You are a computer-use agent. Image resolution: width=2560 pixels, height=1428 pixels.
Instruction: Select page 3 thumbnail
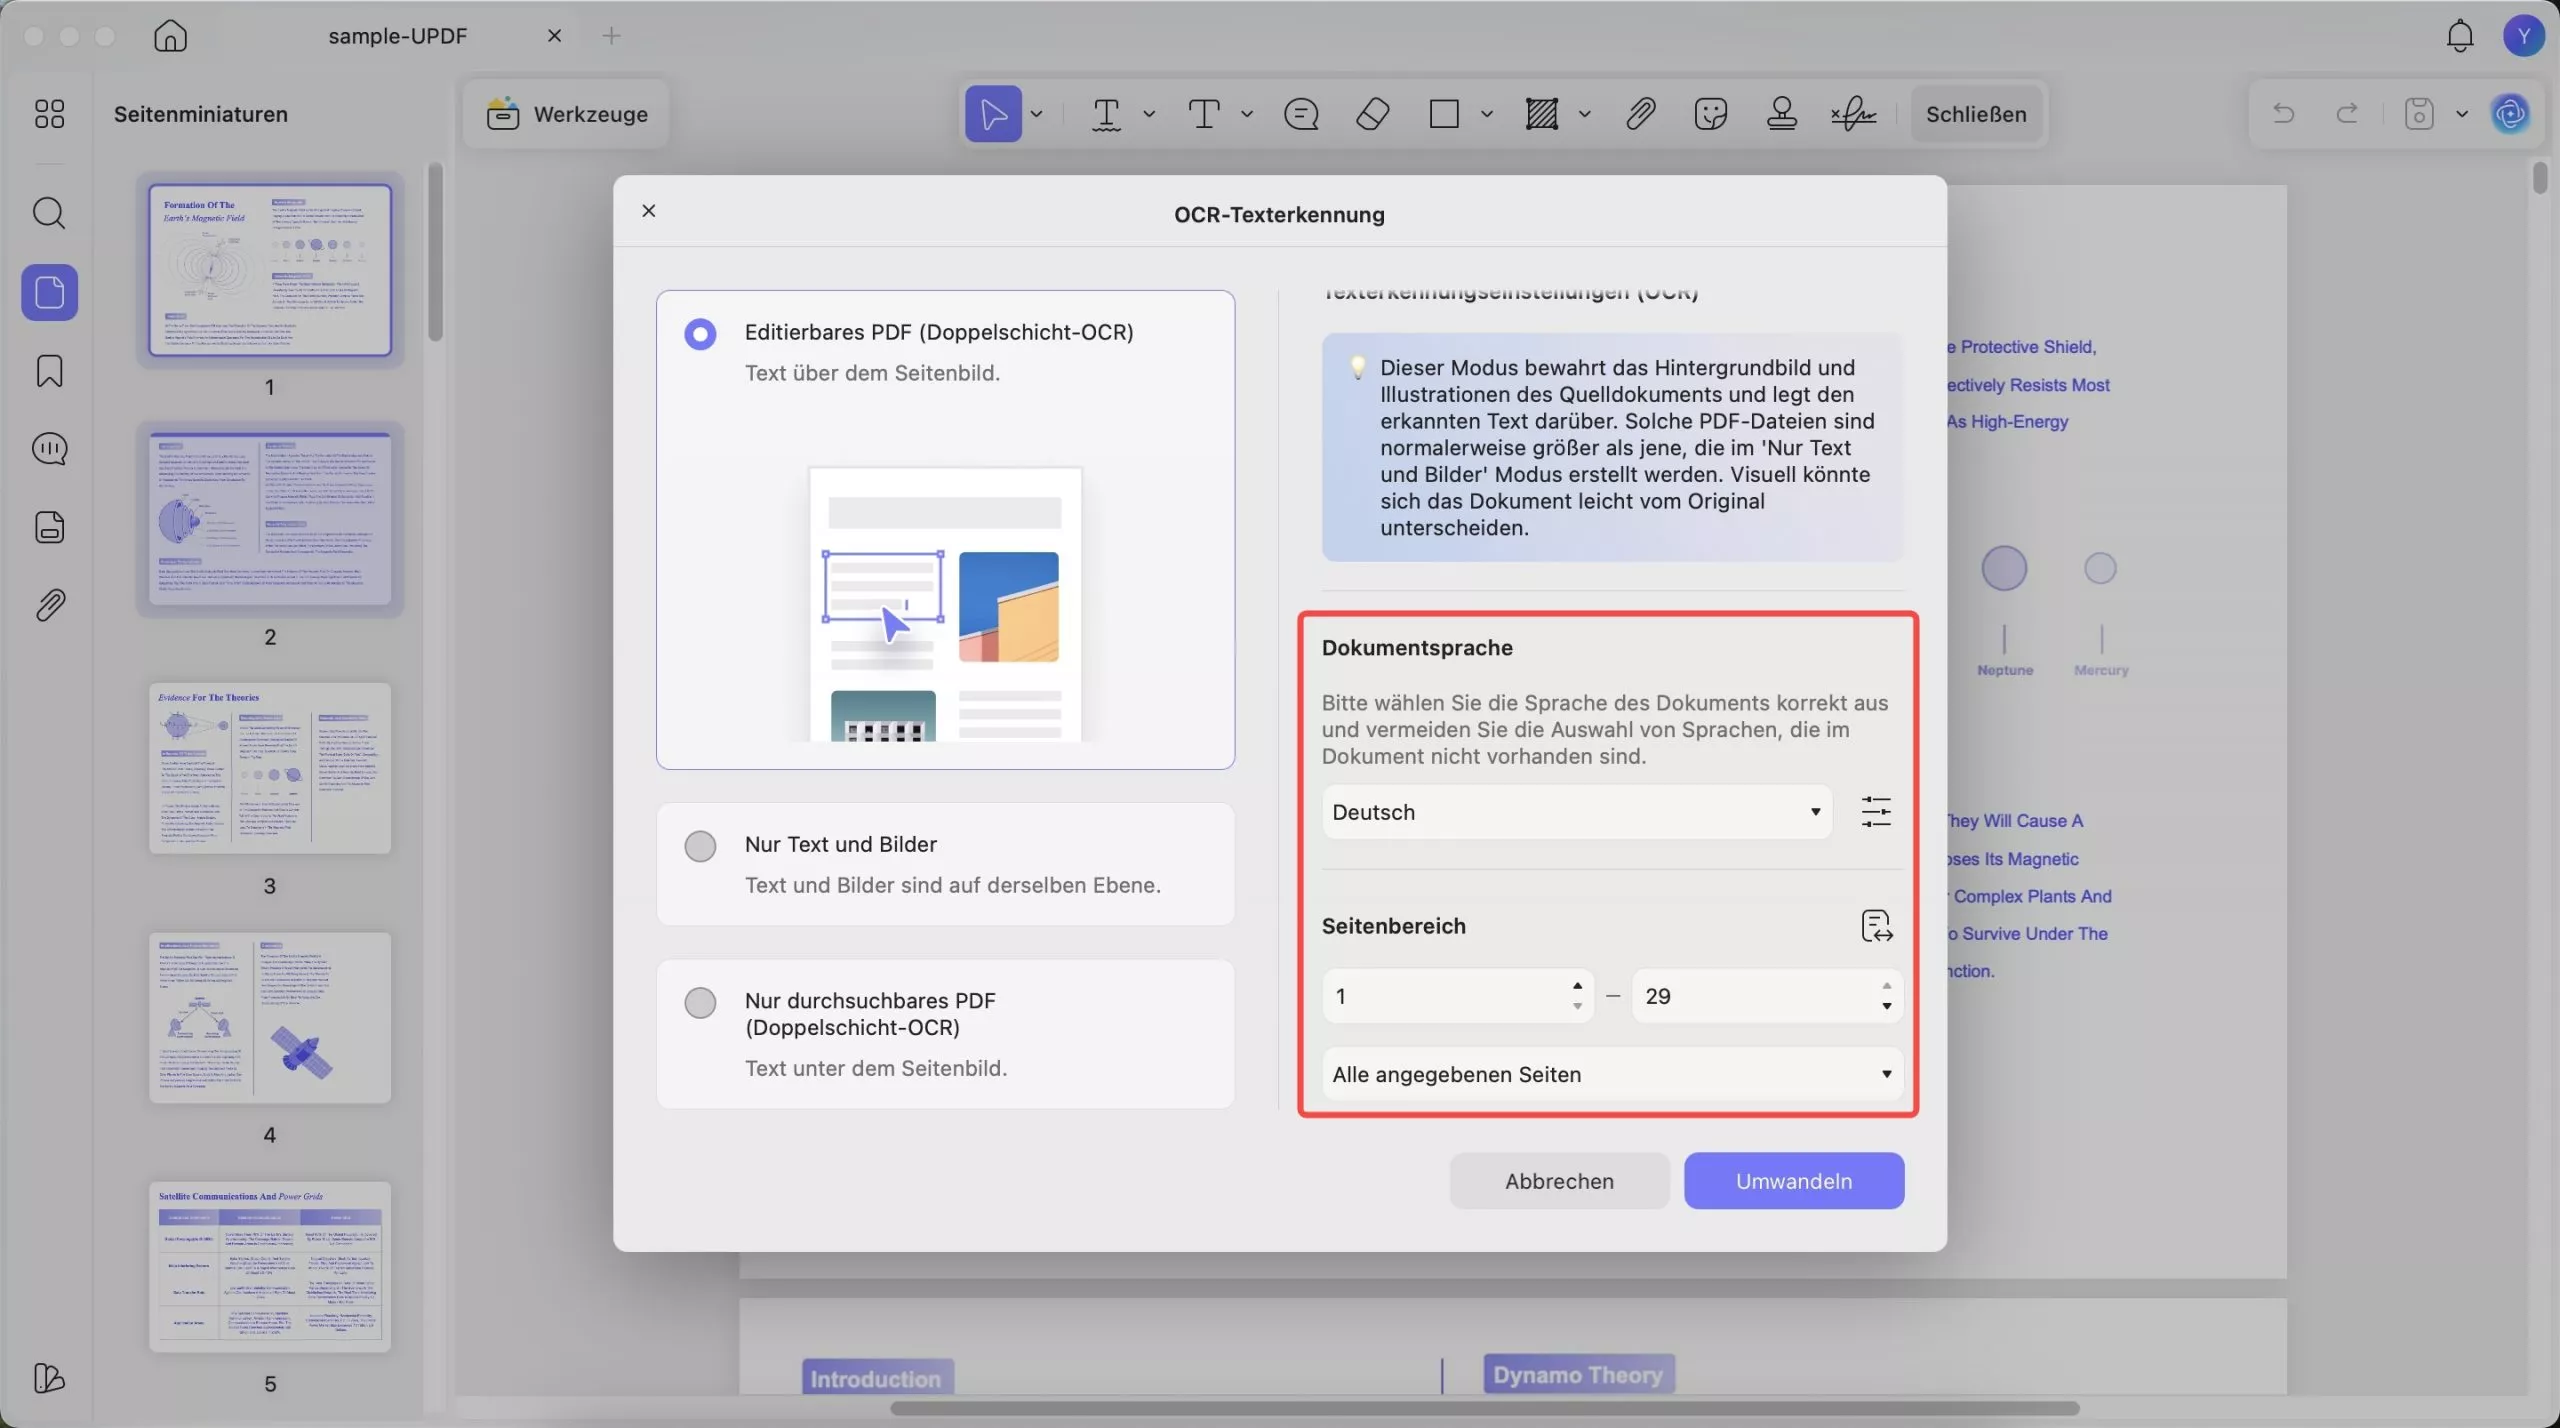coord(269,768)
